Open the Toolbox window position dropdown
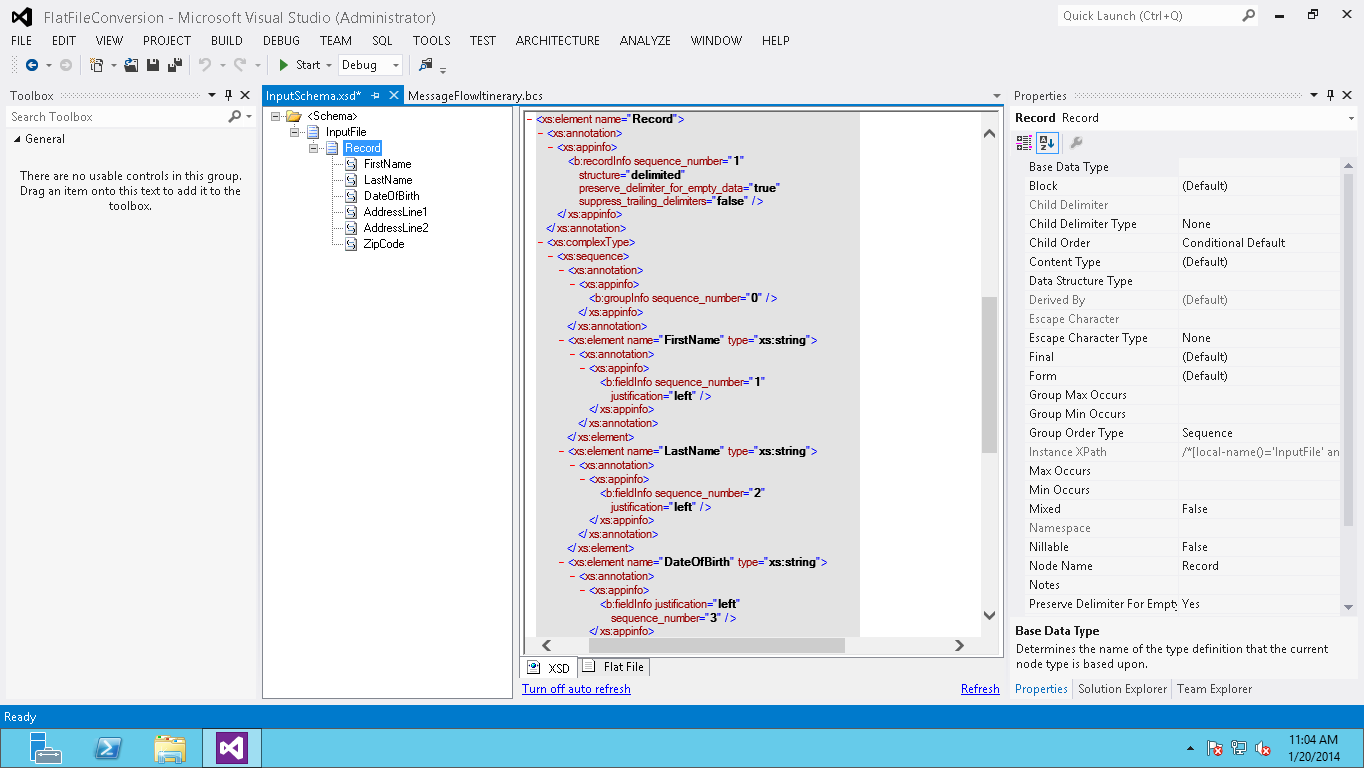 point(212,96)
